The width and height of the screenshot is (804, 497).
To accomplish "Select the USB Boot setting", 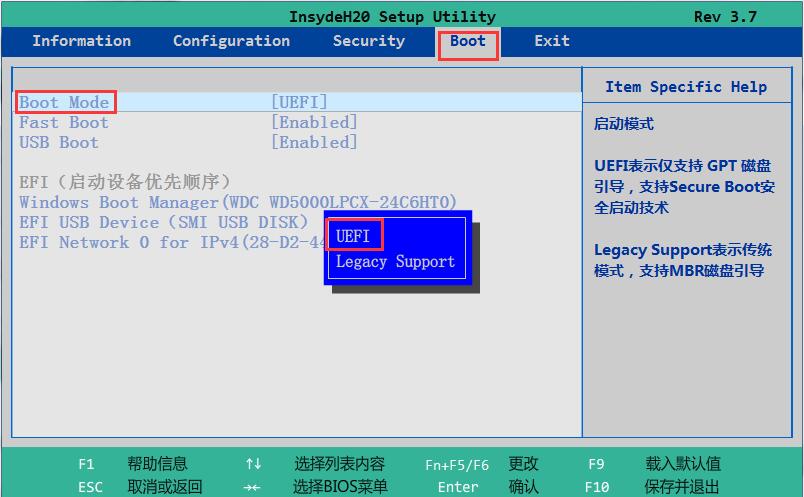I will pos(58,143).
